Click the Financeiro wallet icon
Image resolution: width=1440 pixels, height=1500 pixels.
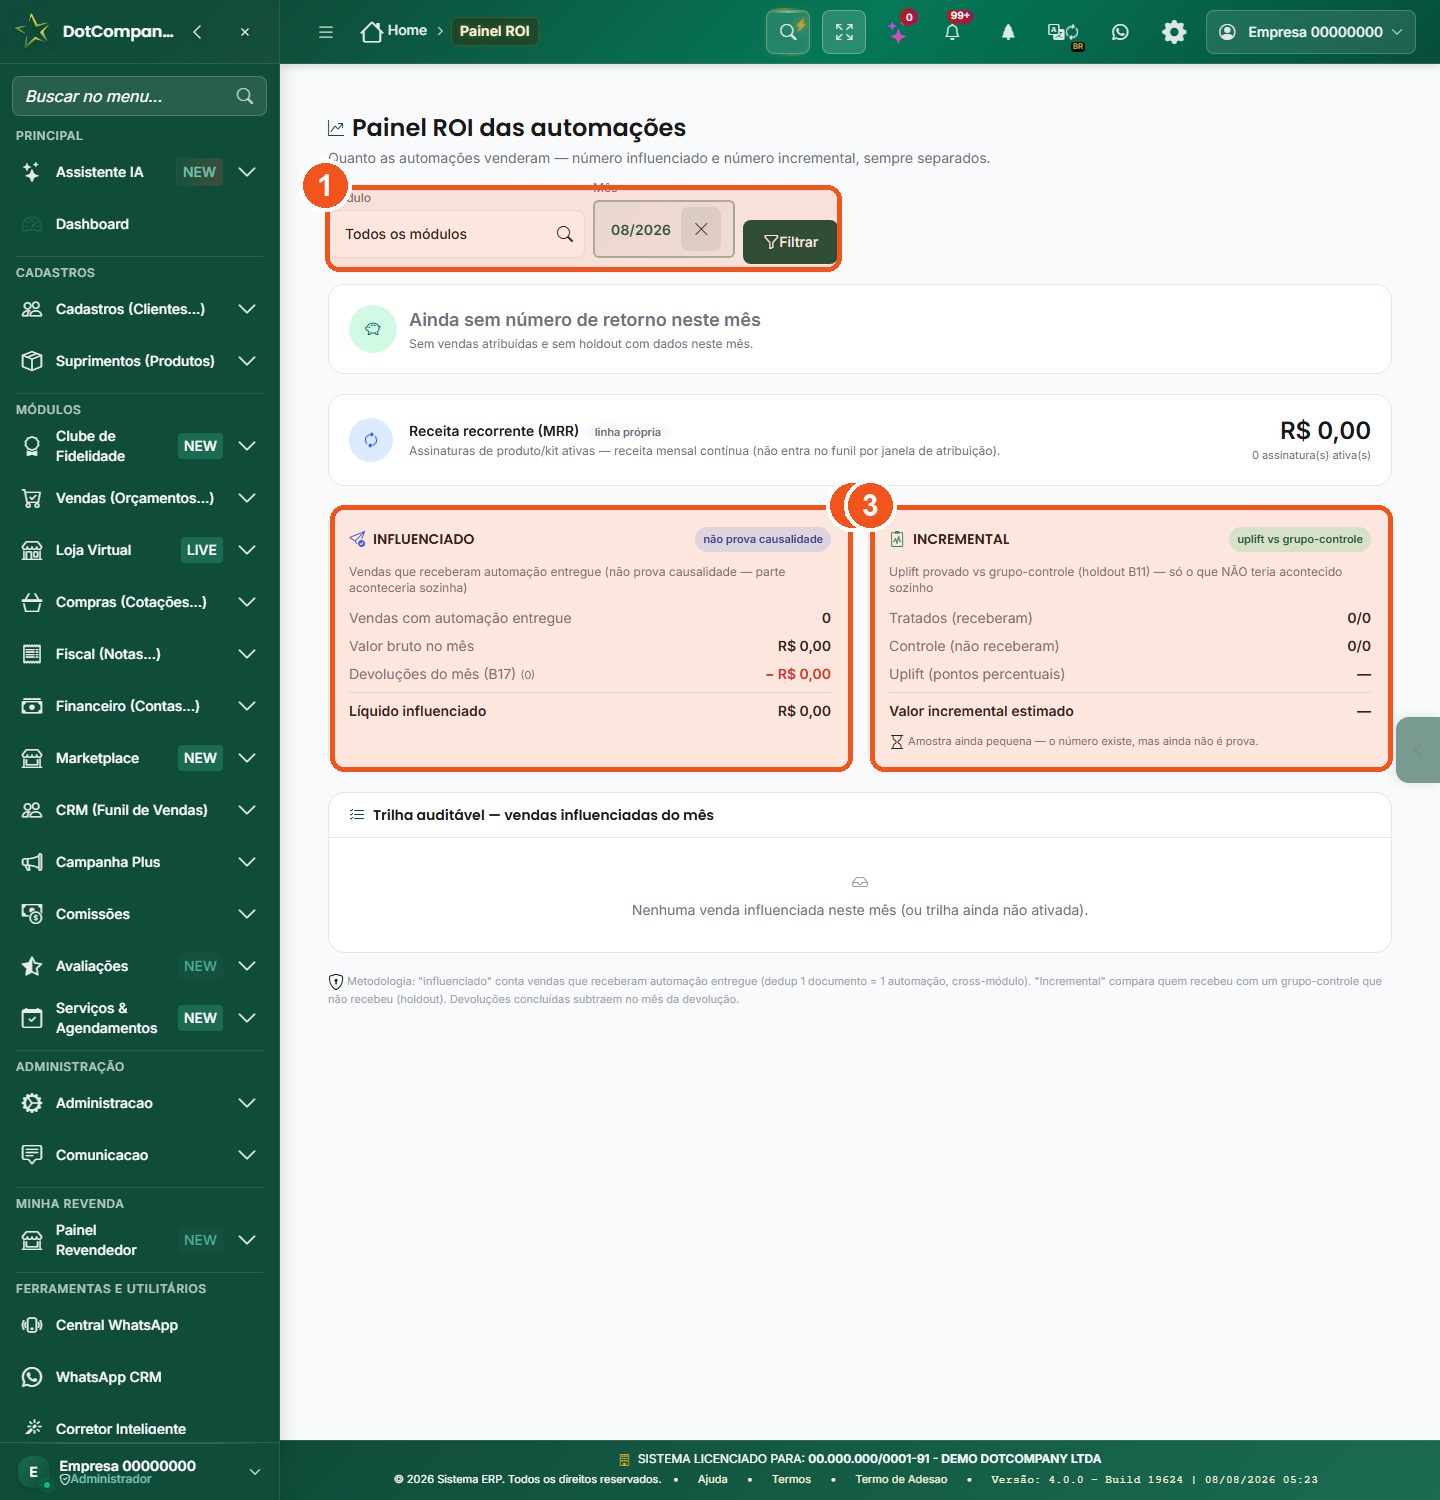[x=32, y=706]
